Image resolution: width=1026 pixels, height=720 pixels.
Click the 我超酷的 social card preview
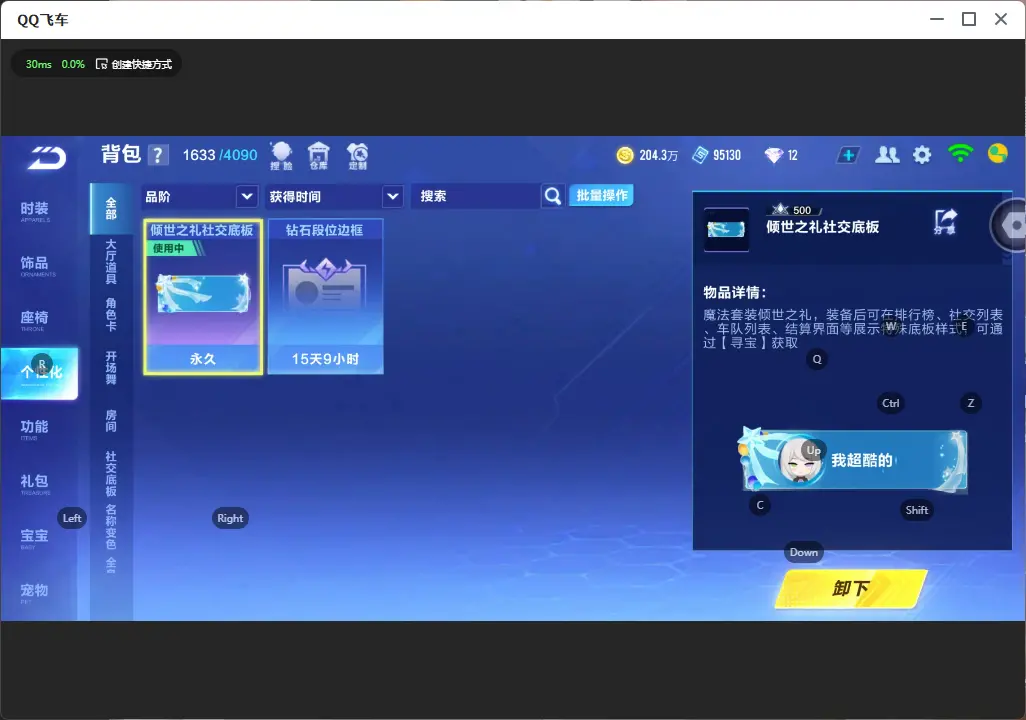pos(853,460)
